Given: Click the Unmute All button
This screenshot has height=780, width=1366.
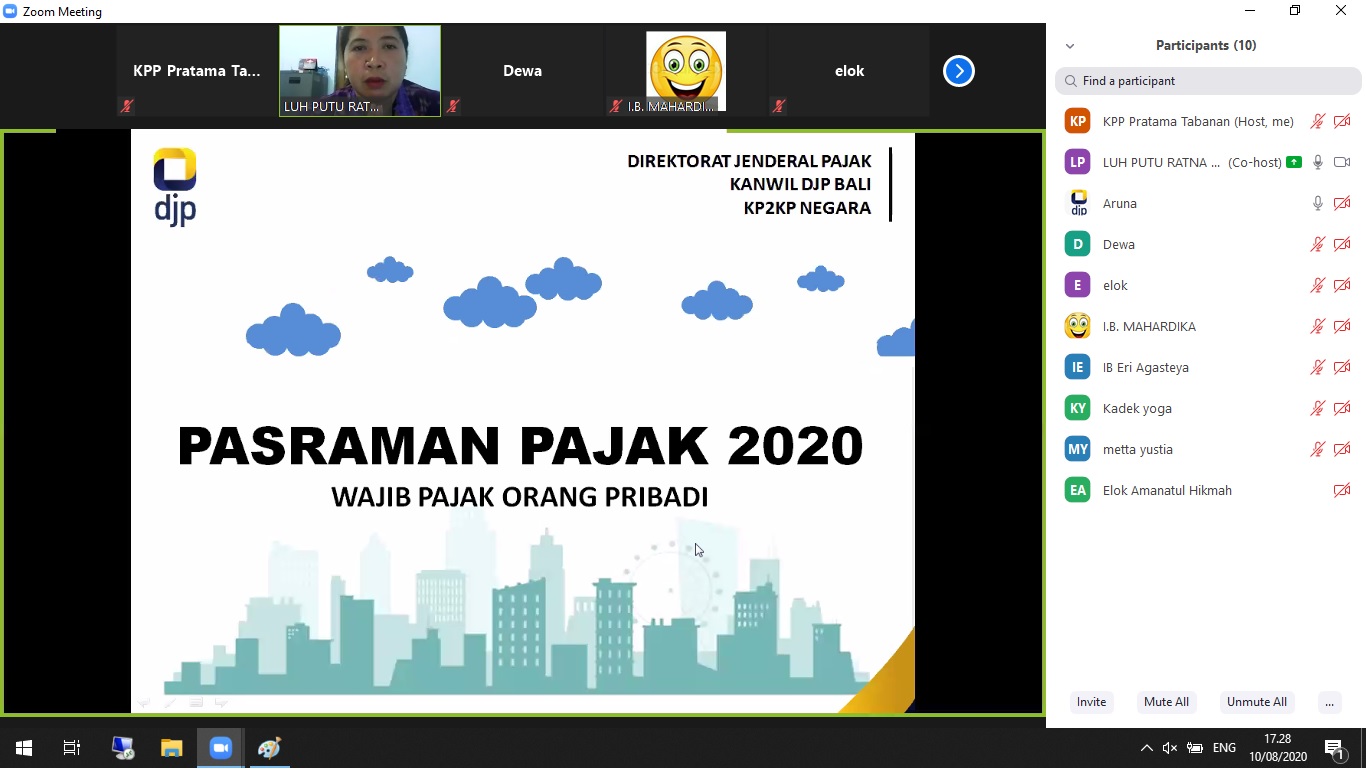Looking at the screenshot, I should point(1256,702).
